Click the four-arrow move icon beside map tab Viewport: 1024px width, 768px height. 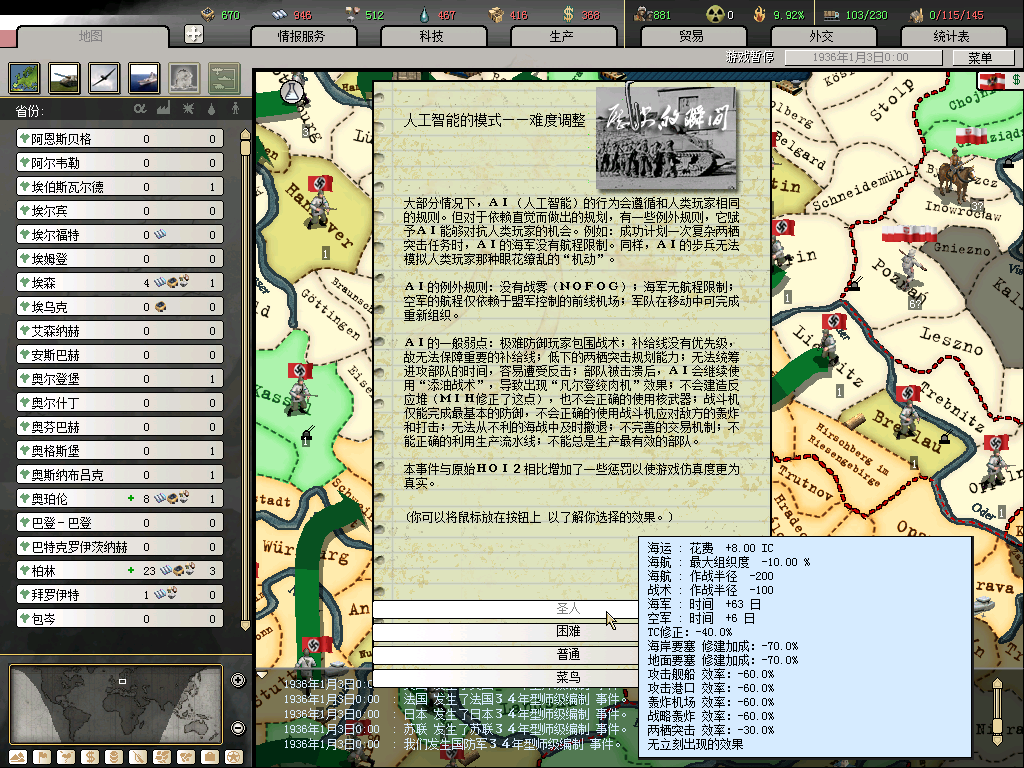pyautogui.click(x=194, y=34)
